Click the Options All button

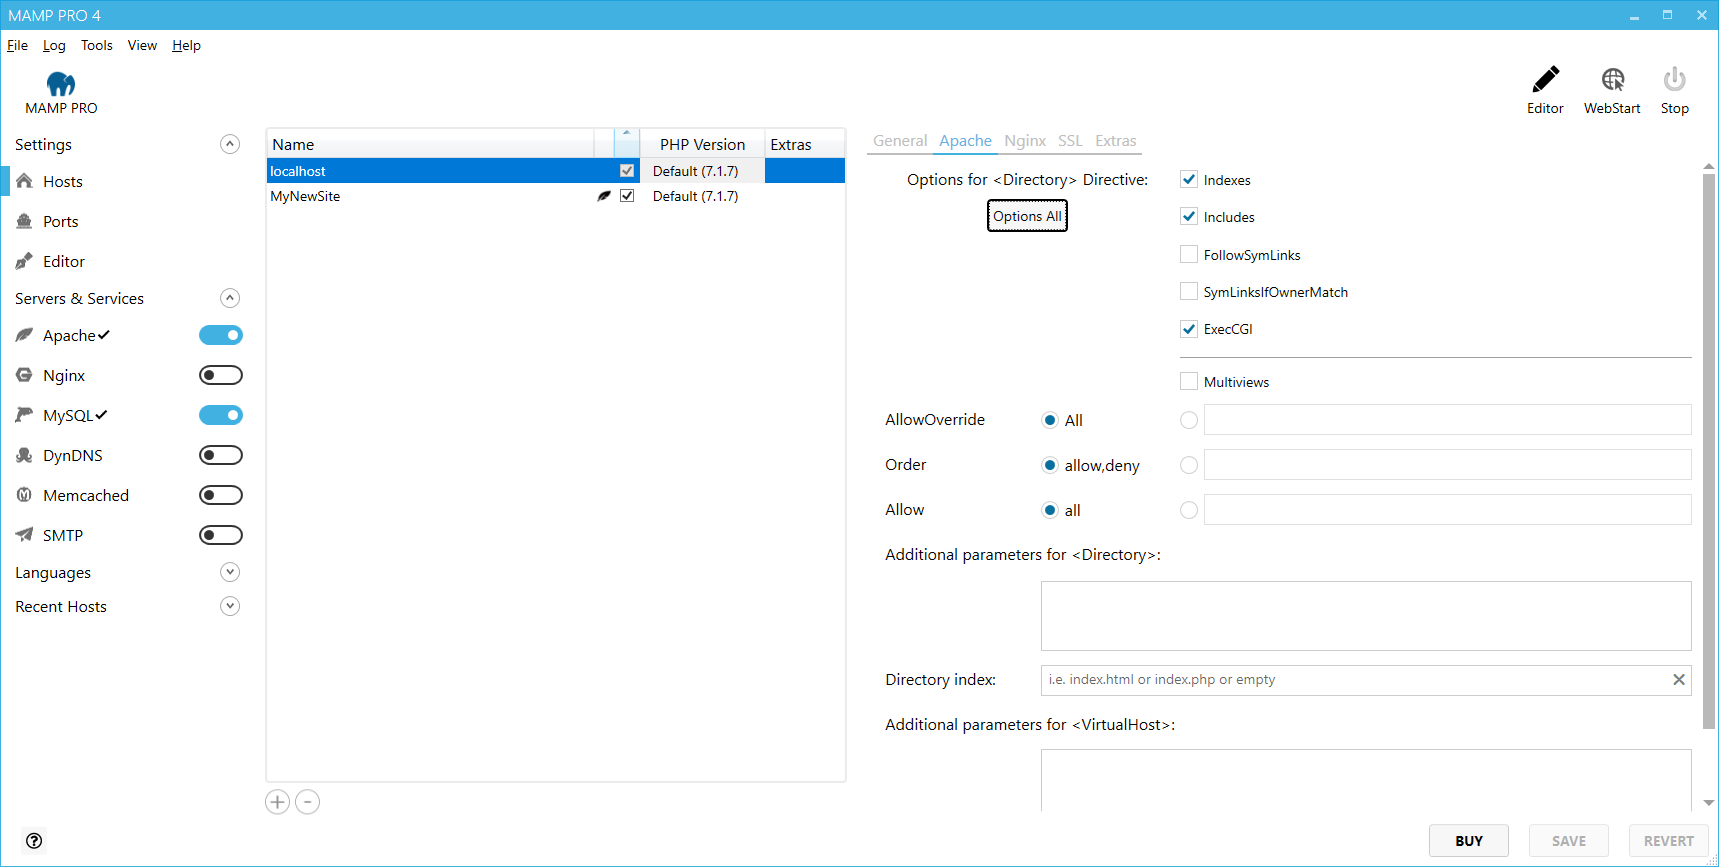click(x=1027, y=216)
